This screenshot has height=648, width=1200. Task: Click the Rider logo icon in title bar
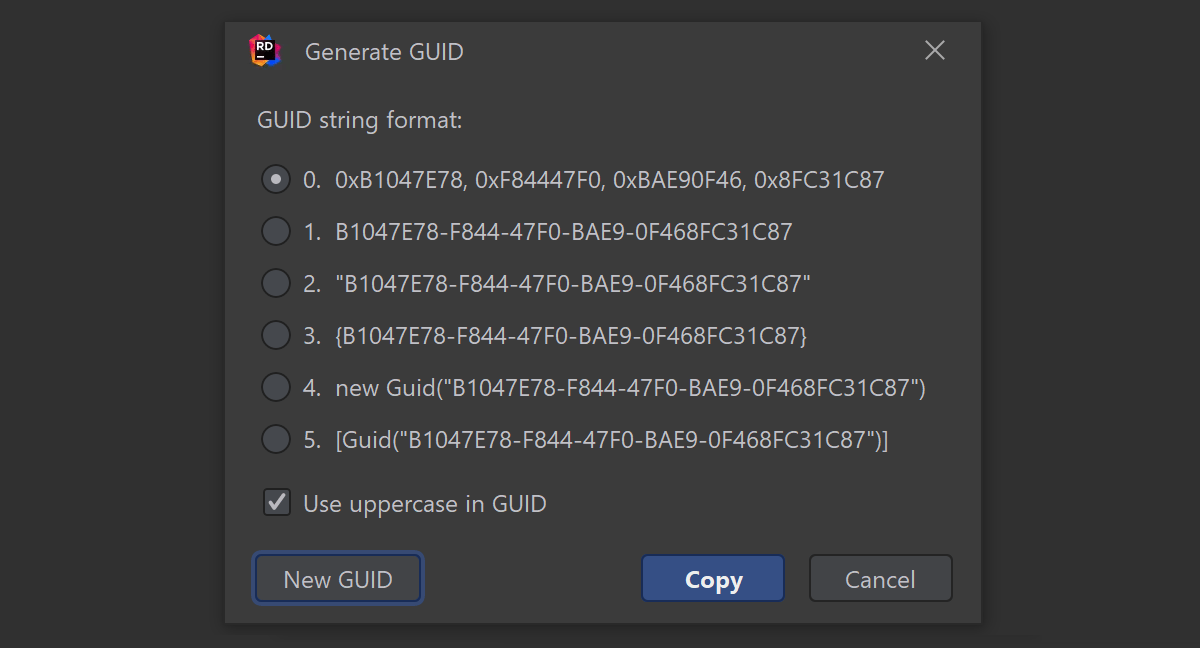click(265, 51)
